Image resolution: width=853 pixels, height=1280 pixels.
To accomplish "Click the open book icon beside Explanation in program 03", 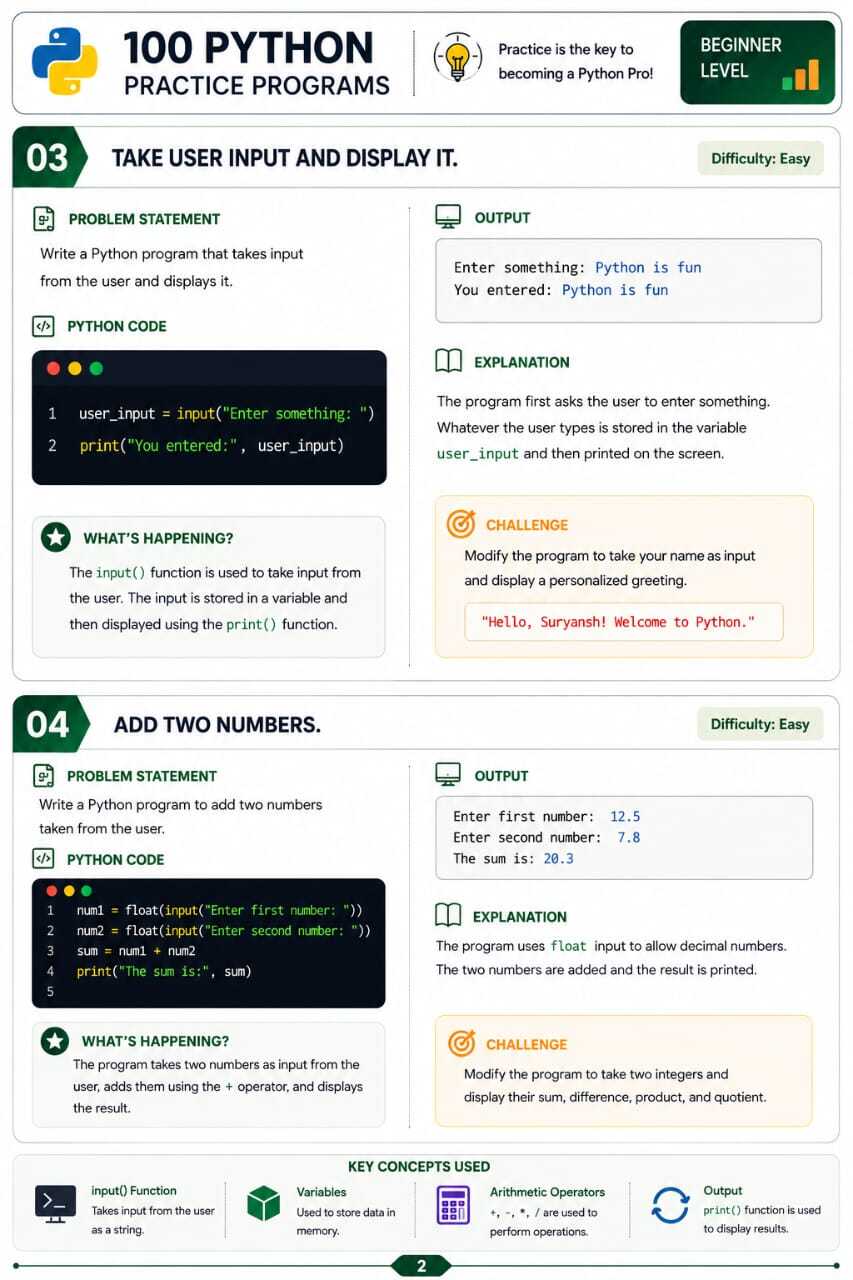I will (x=449, y=361).
